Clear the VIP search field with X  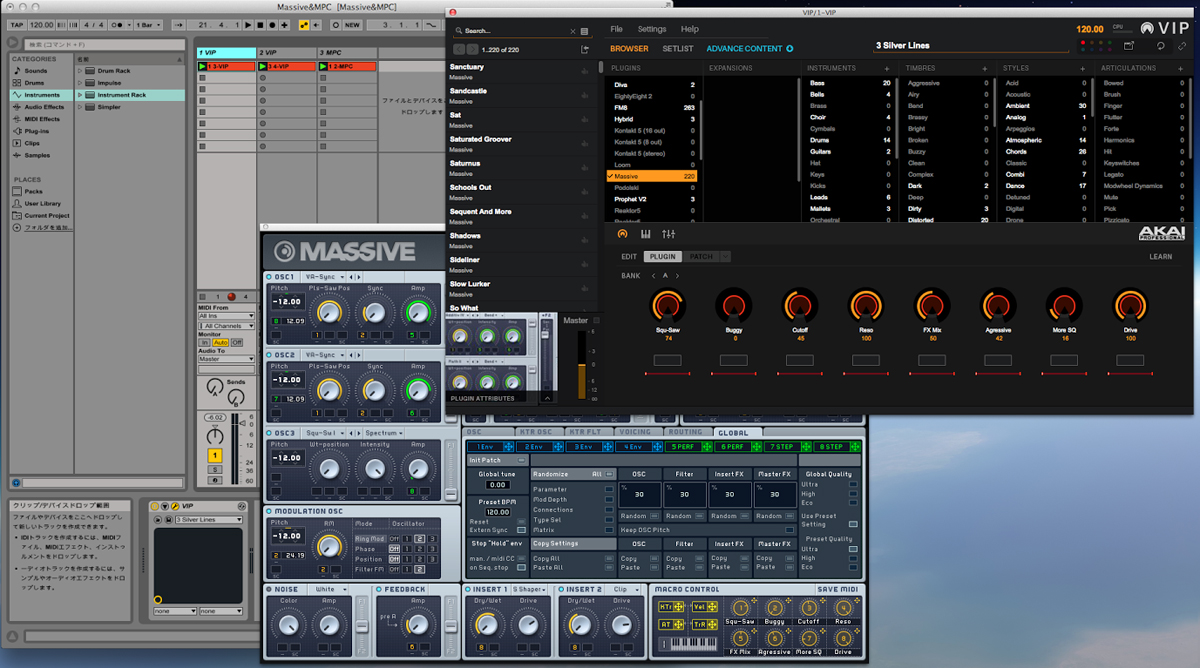click(573, 31)
